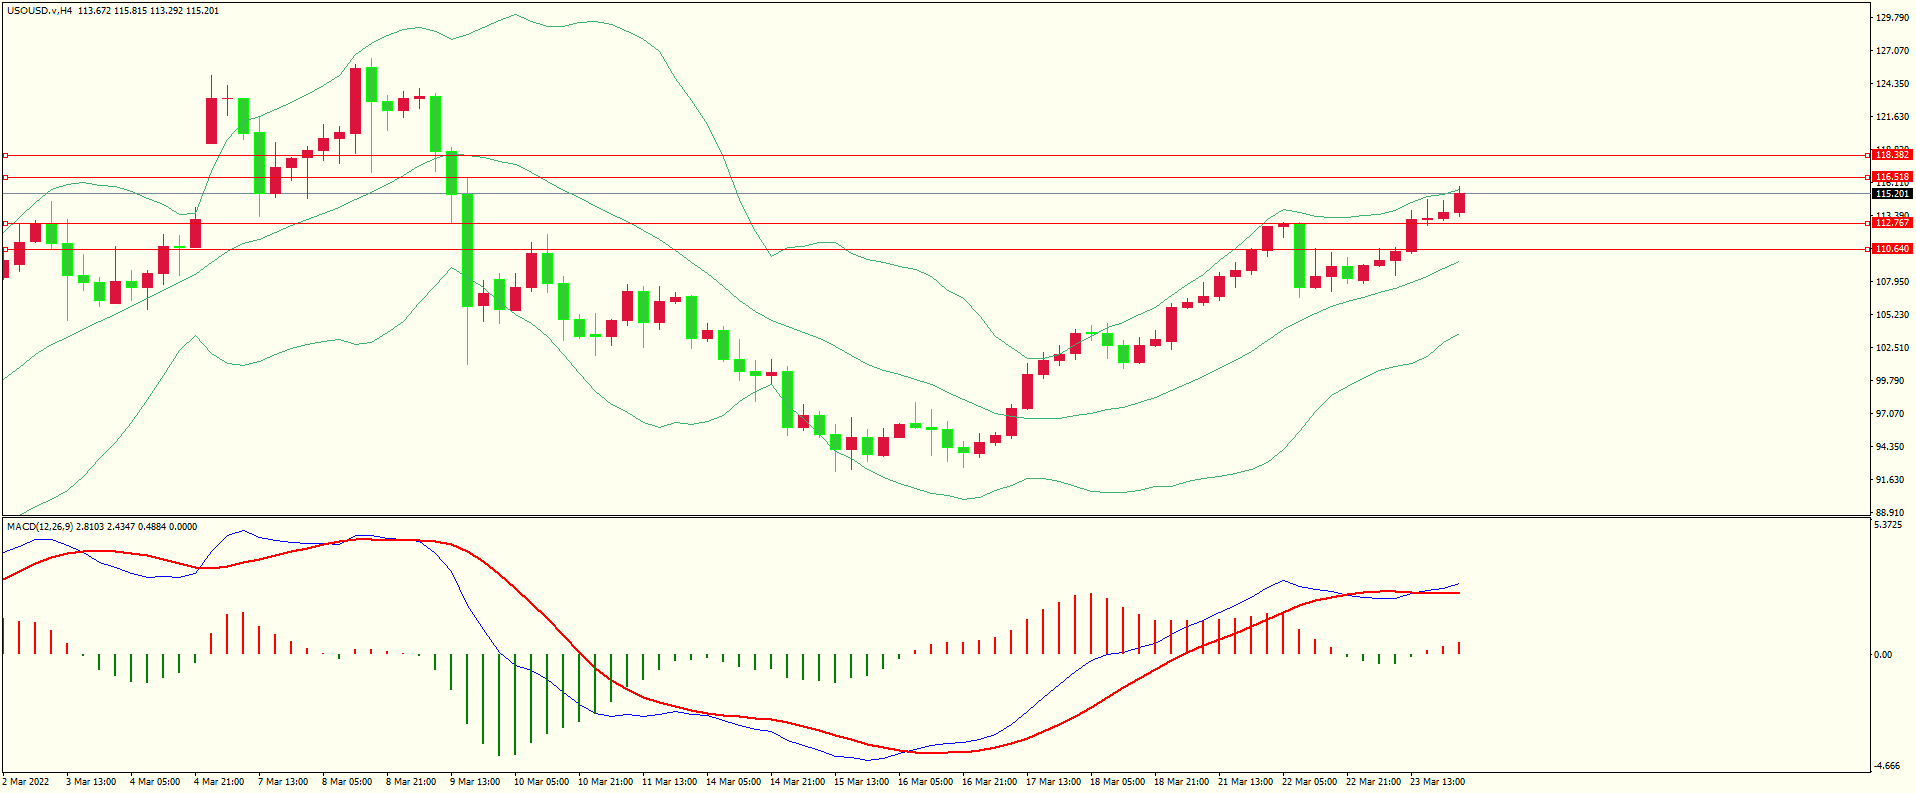Viewport: 1916px width, 793px height.
Task: Click the left handle of the 112.767 horizontal line
Action: click(x=5, y=223)
